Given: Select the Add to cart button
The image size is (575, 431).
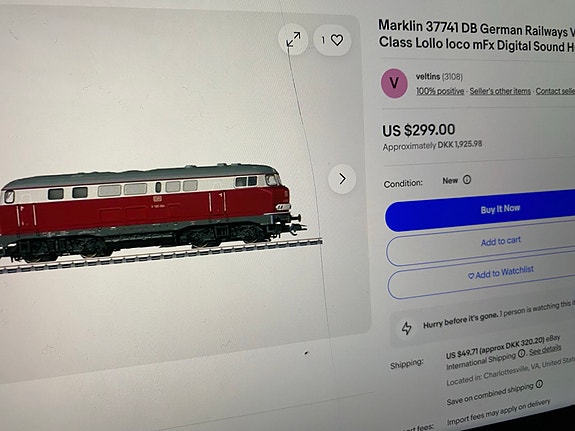Looking at the screenshot, I should pyautogui.click(x=480, y=244).
